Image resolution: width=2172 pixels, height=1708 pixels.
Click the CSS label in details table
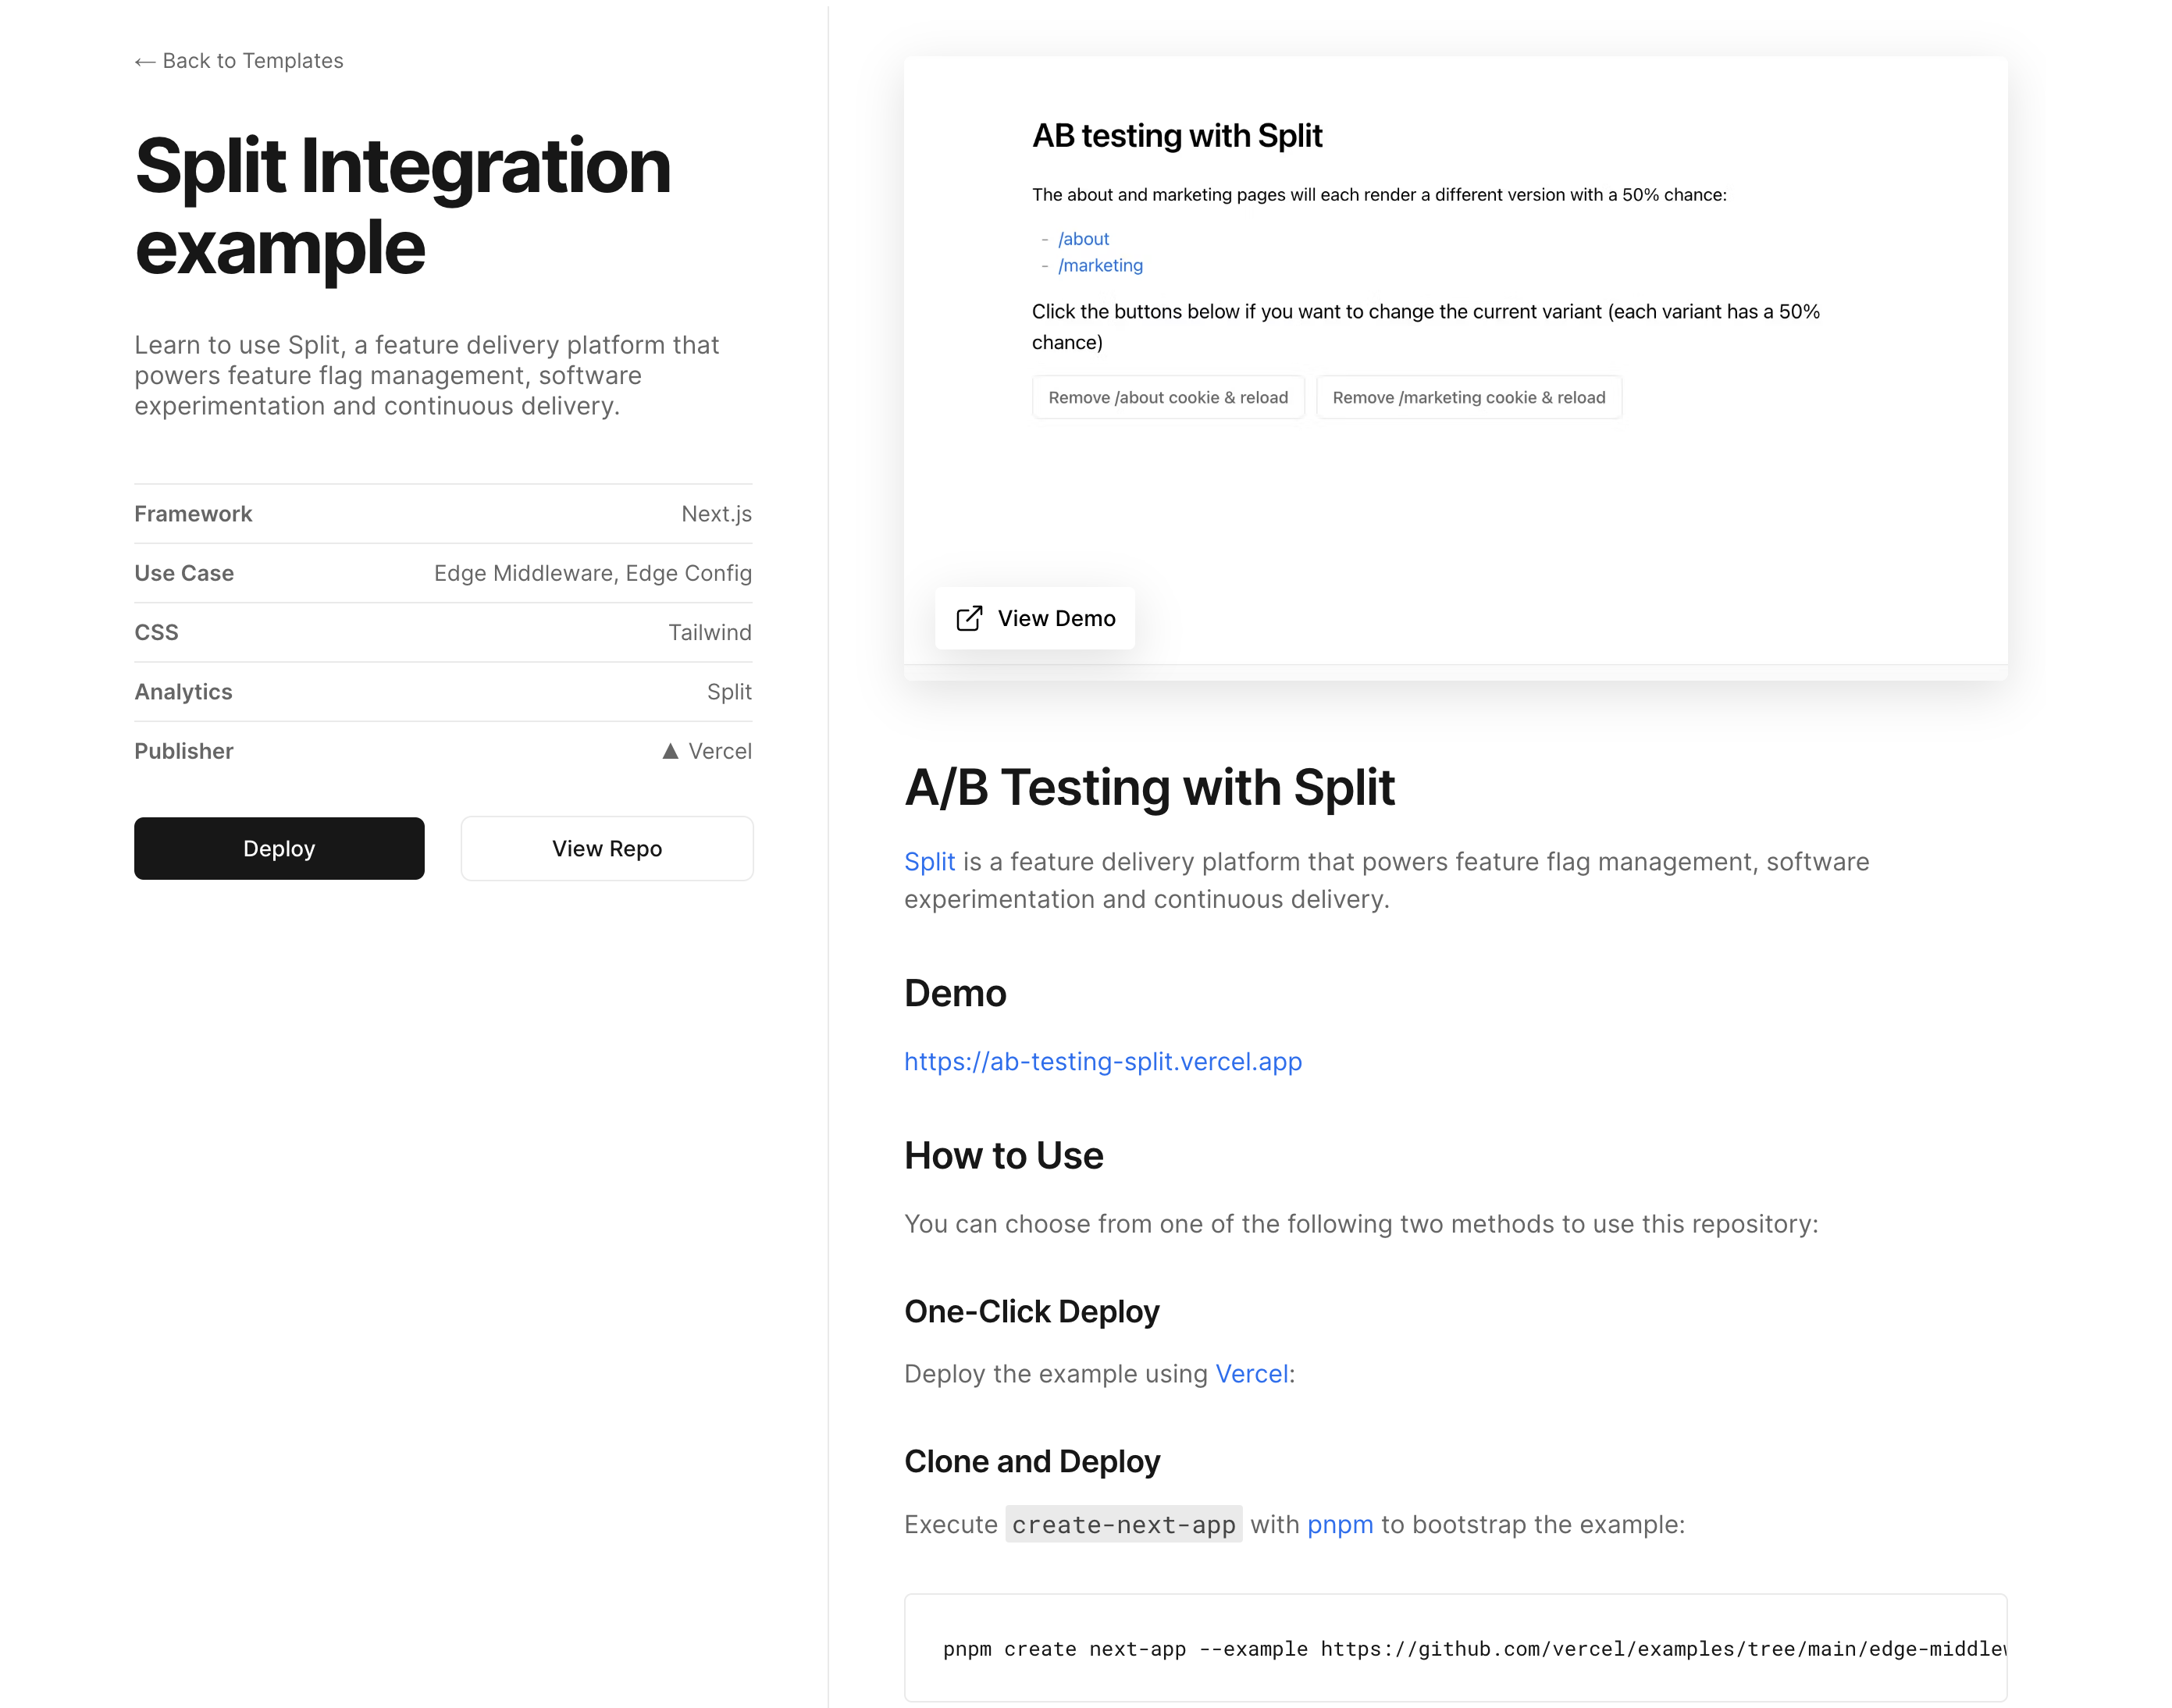pyautogui.click(x=156, y=632)
